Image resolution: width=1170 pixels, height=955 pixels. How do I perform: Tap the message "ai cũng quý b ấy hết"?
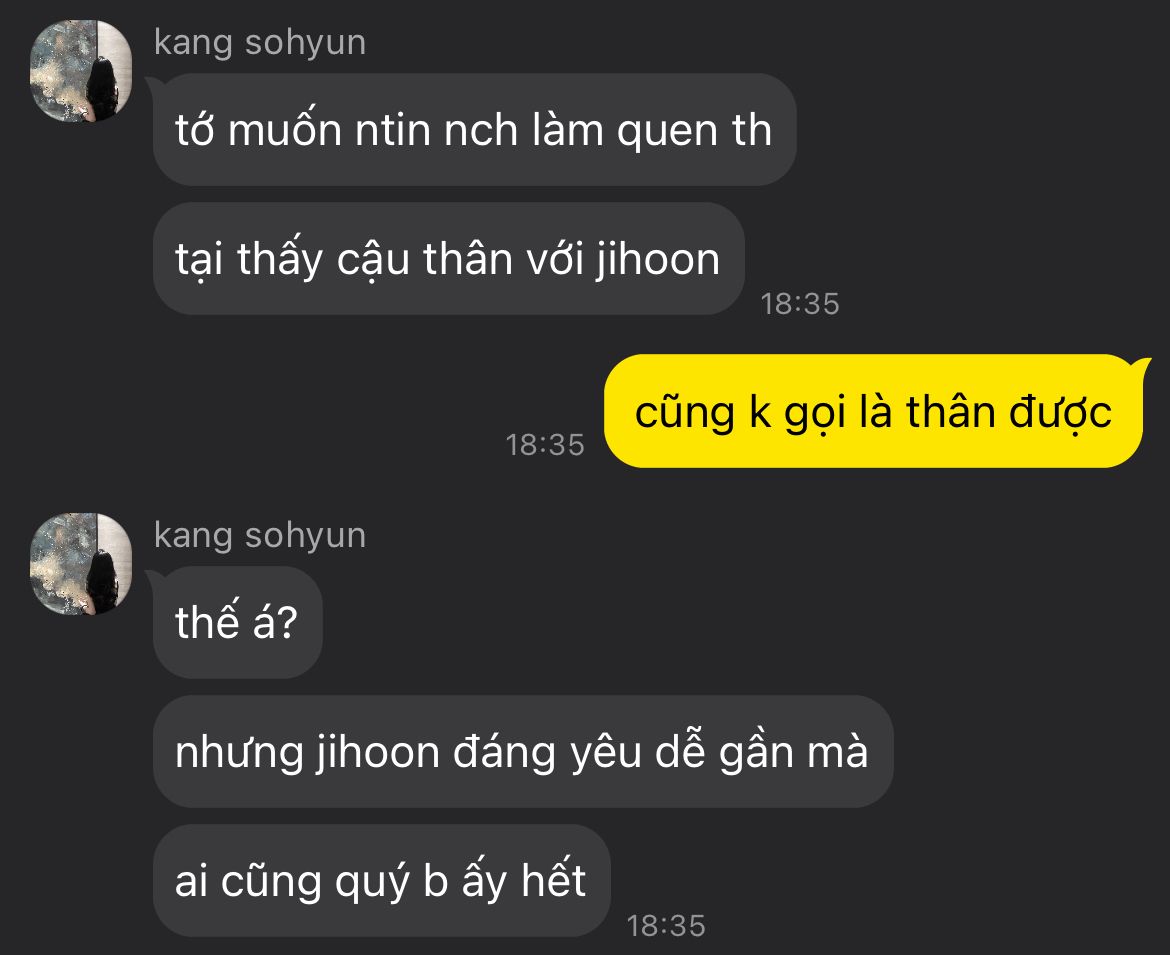pyautogui.click(x=381, y=880)
